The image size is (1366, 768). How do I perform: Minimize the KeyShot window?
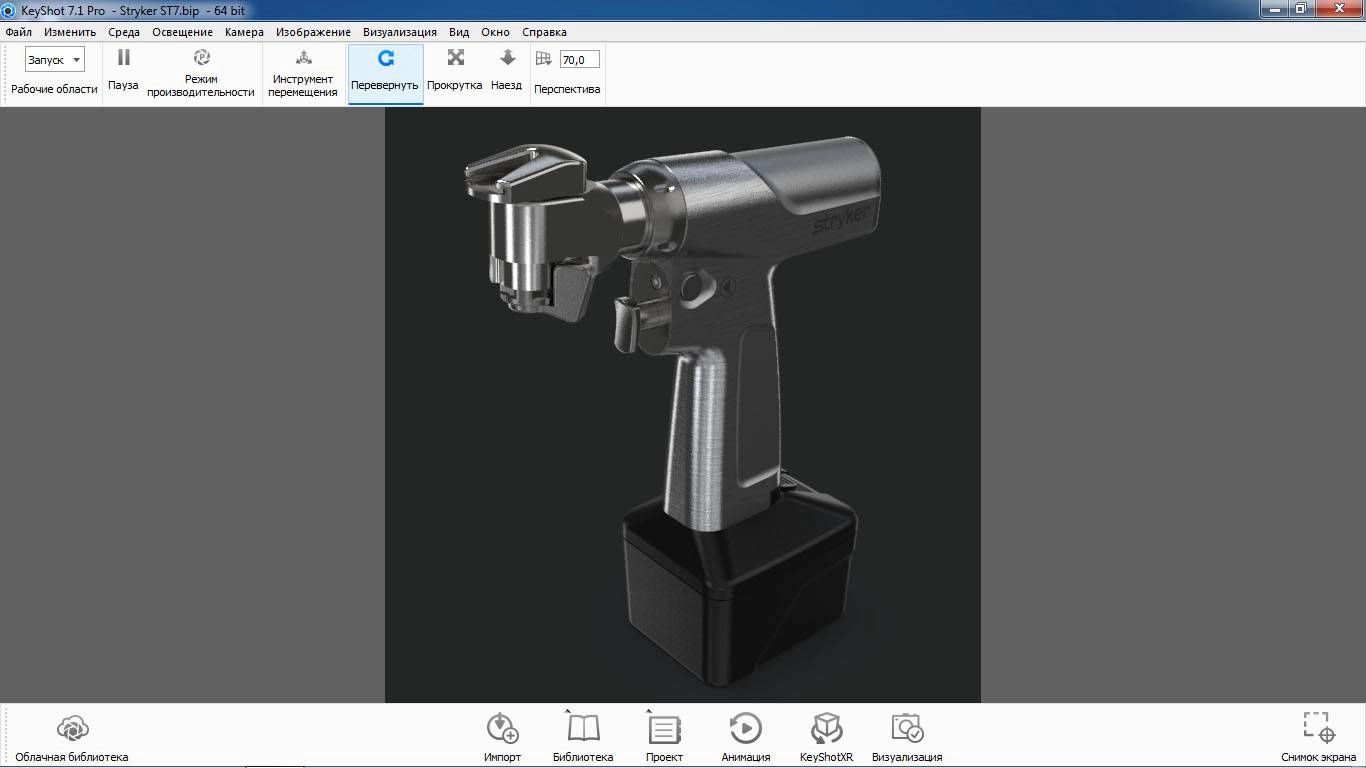click(x=1273, y=8)
